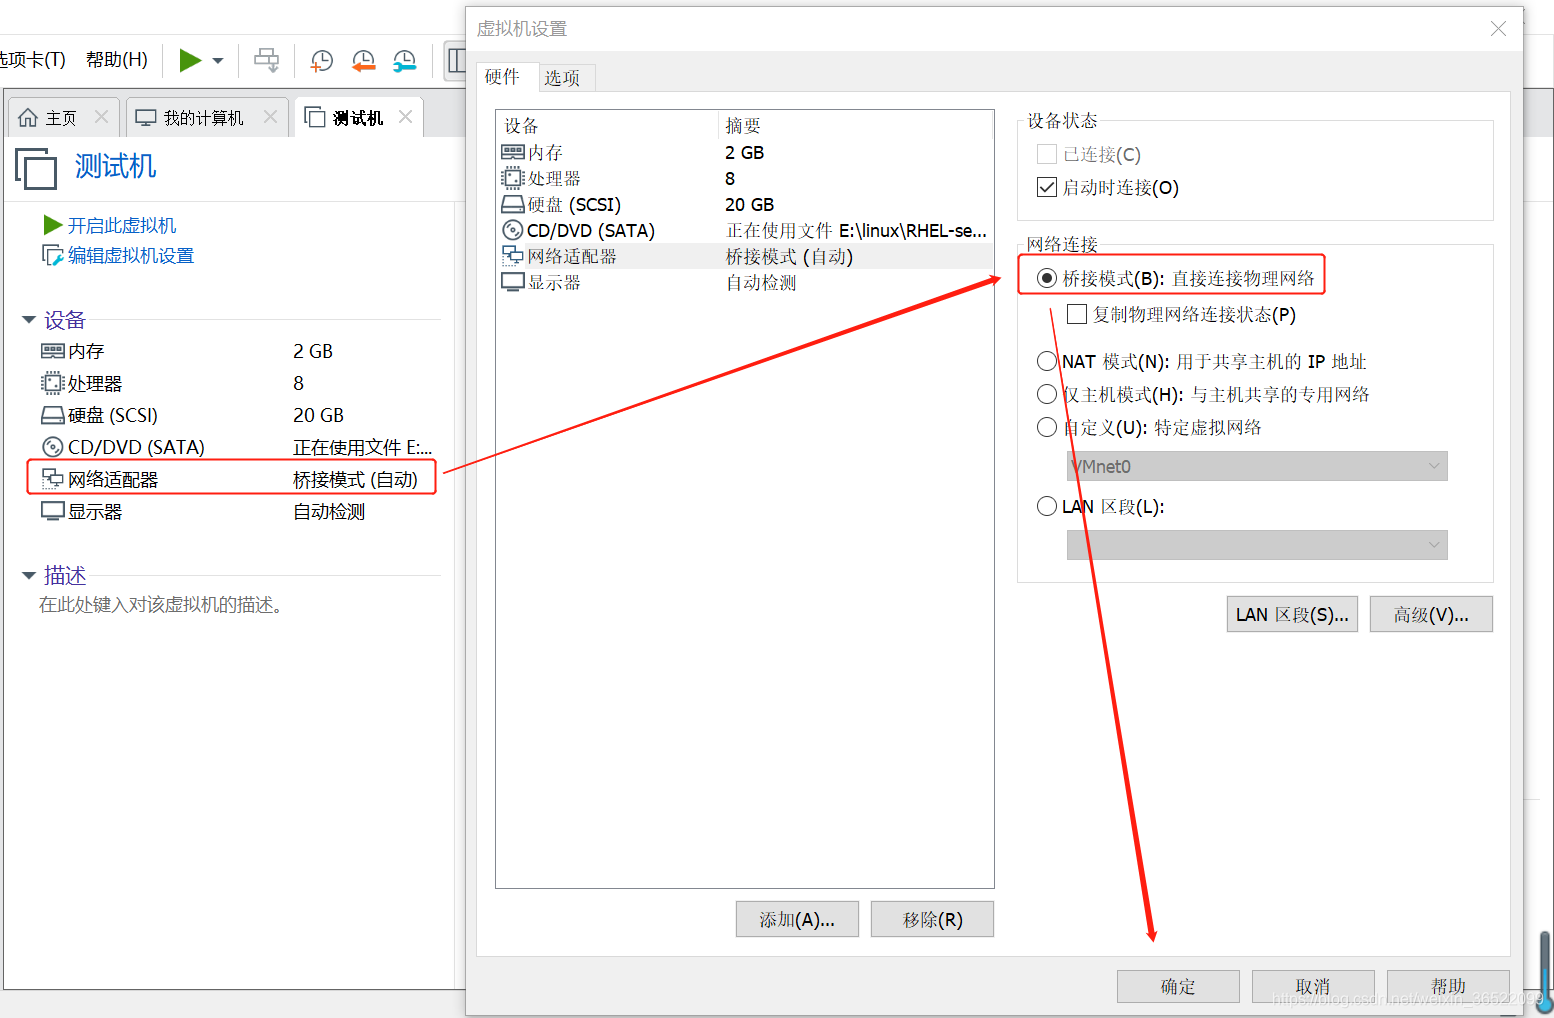1554x1018 pixels.
Task: Click the manage snapshots wrench icon
Action: click(404, 61)
